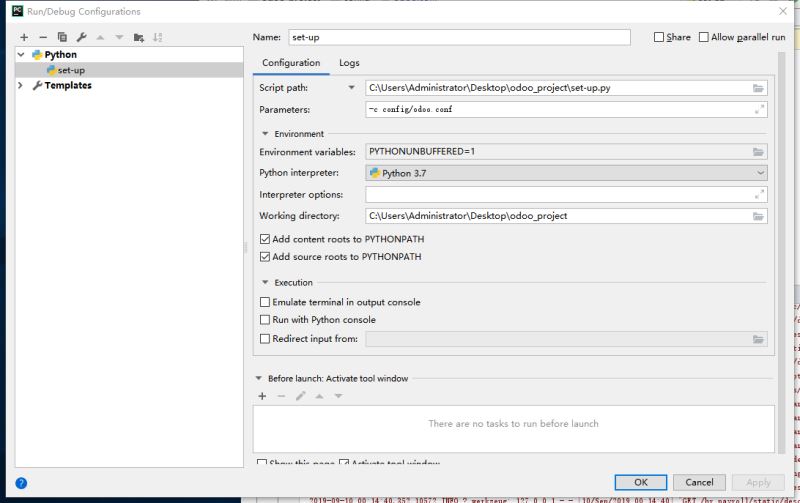Switch to the Configuration tab
The image size is (800, 503).
click(x=291, y=63)
